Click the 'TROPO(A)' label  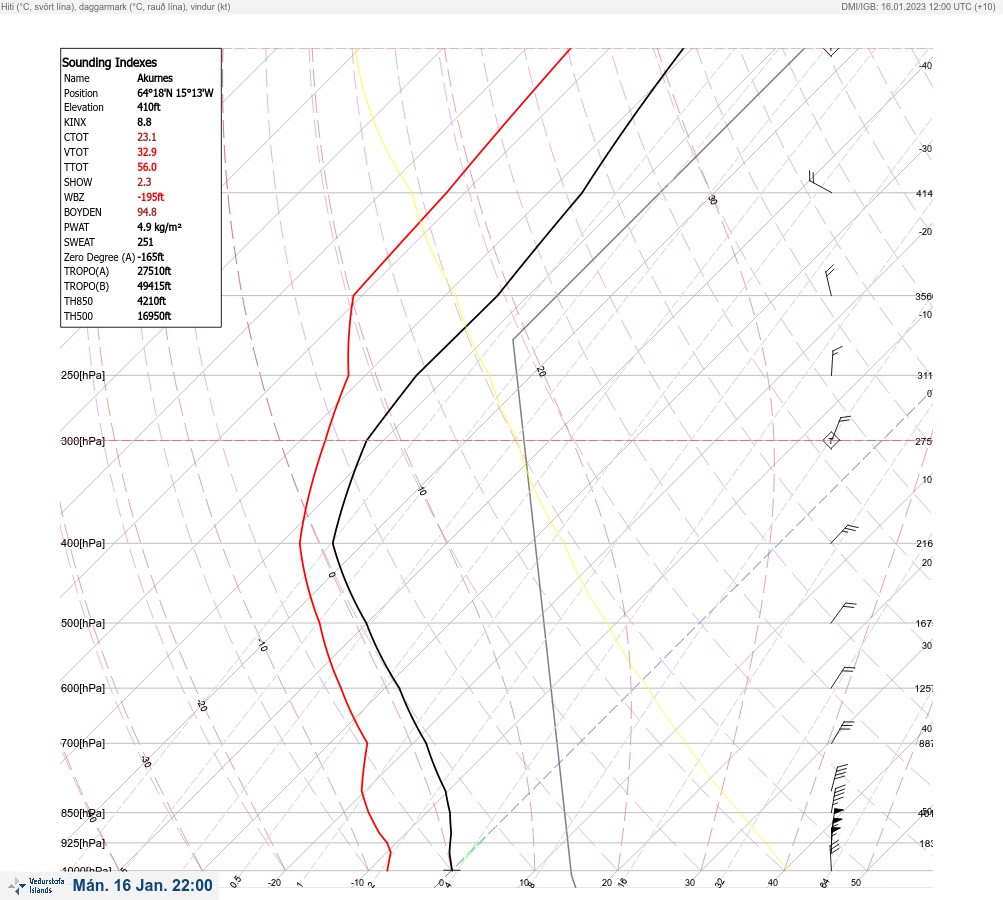pos(86,271)
